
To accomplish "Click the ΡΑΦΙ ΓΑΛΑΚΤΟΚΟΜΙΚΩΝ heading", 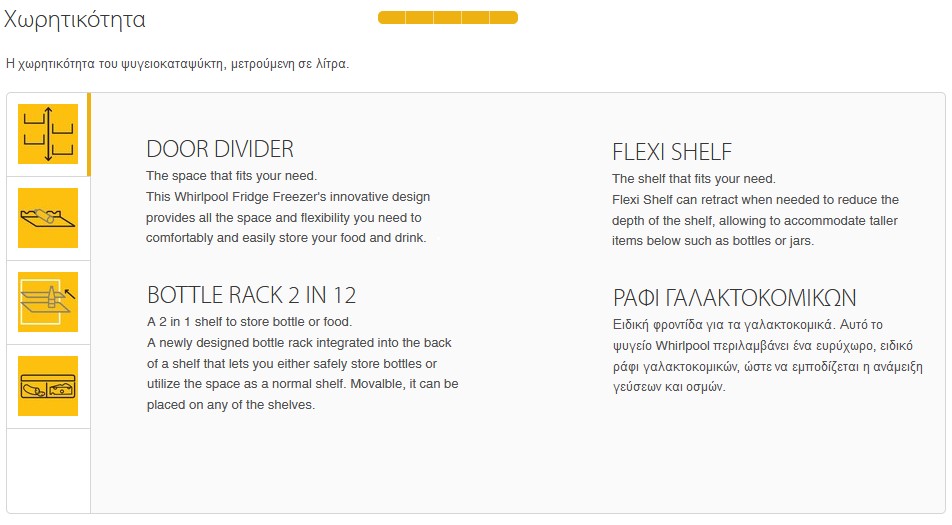I will point(735,298).
